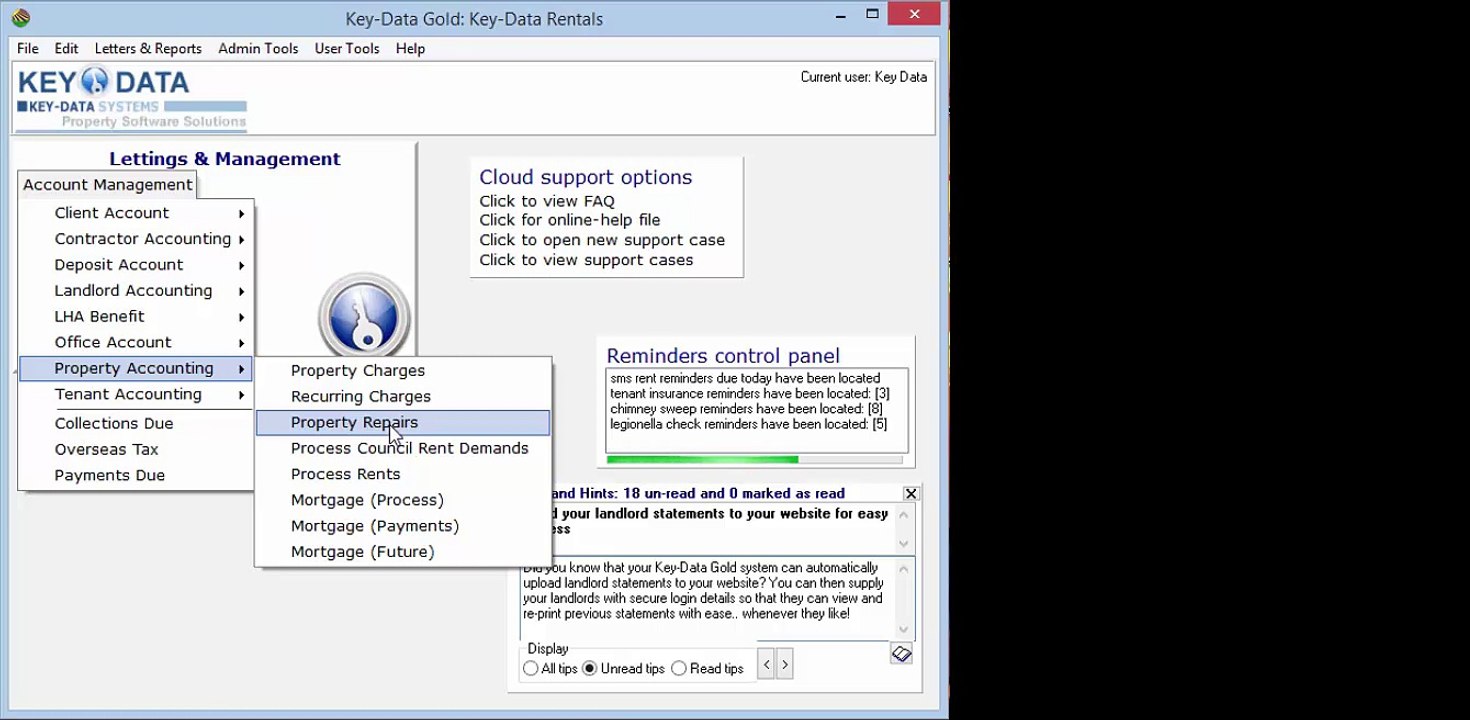The width and height of the screenshot is (1470, 720).
Task: Maximize the Key-Data Gold window
Action: (872, 15)
